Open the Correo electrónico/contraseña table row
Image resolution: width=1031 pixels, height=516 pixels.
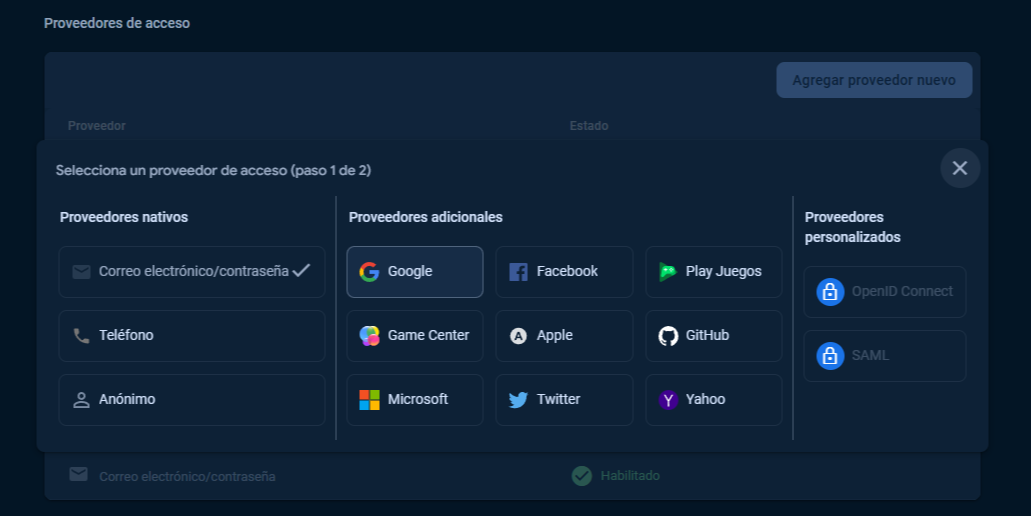(512, 476)
